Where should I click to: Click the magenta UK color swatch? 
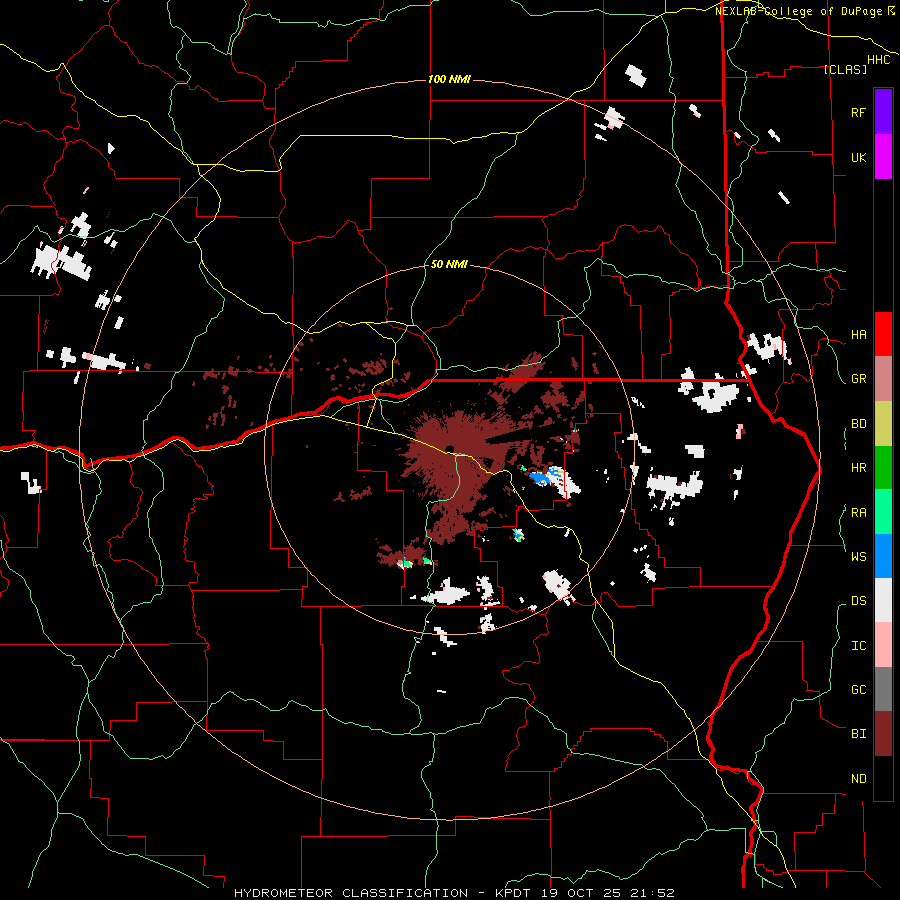click(x=883, y=157)
